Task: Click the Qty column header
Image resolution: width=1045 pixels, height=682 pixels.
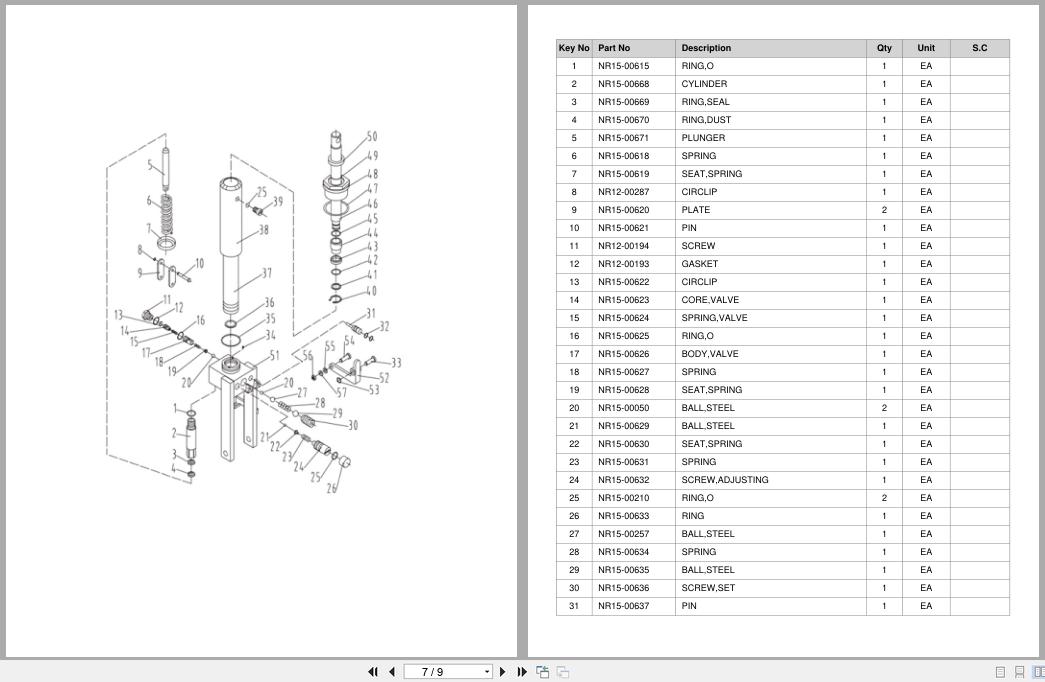Action: (884, 48)
